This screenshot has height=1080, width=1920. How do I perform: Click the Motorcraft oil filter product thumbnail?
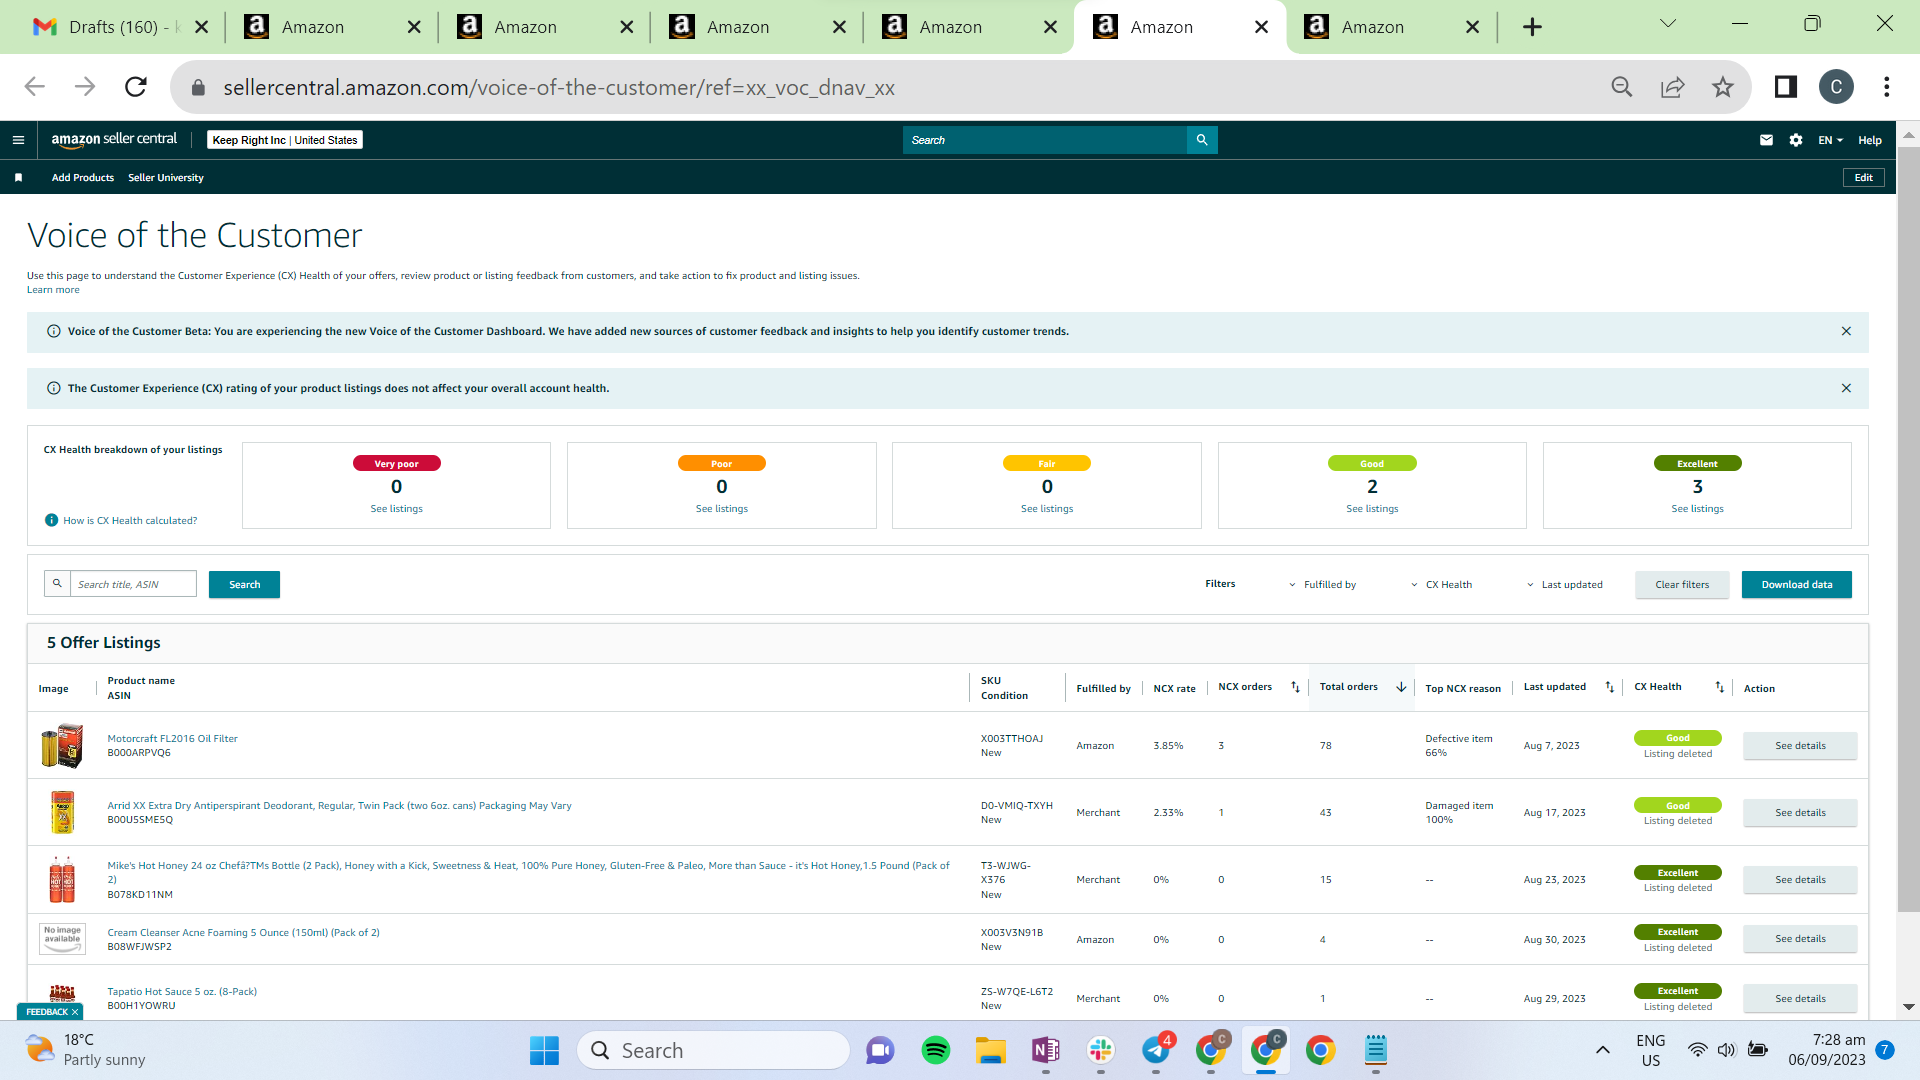pyautogui.click(x=62, y=746)
